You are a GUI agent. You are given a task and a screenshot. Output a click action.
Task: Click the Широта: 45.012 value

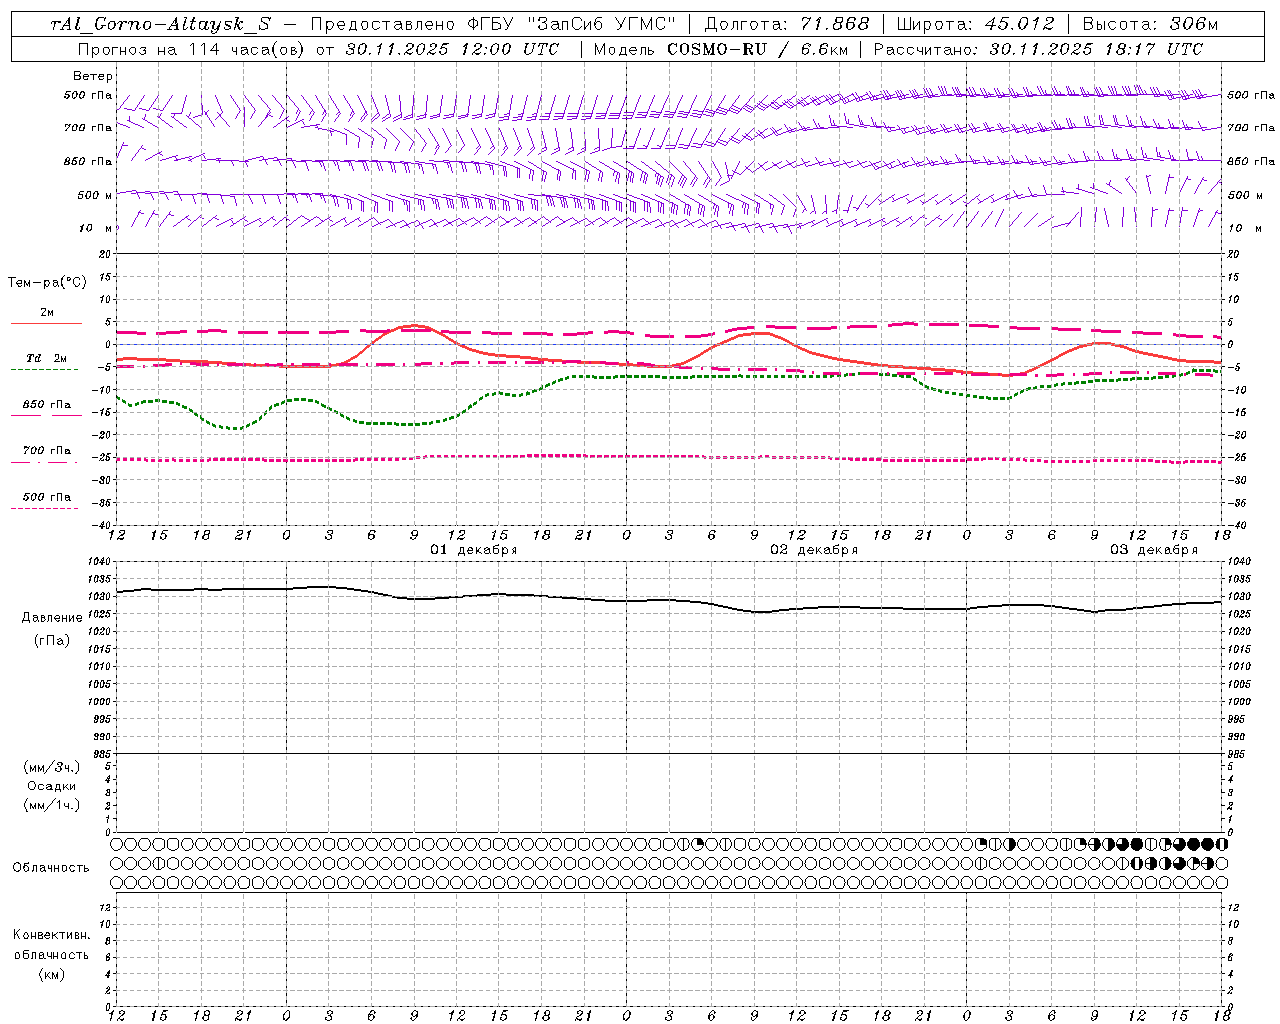976,24
